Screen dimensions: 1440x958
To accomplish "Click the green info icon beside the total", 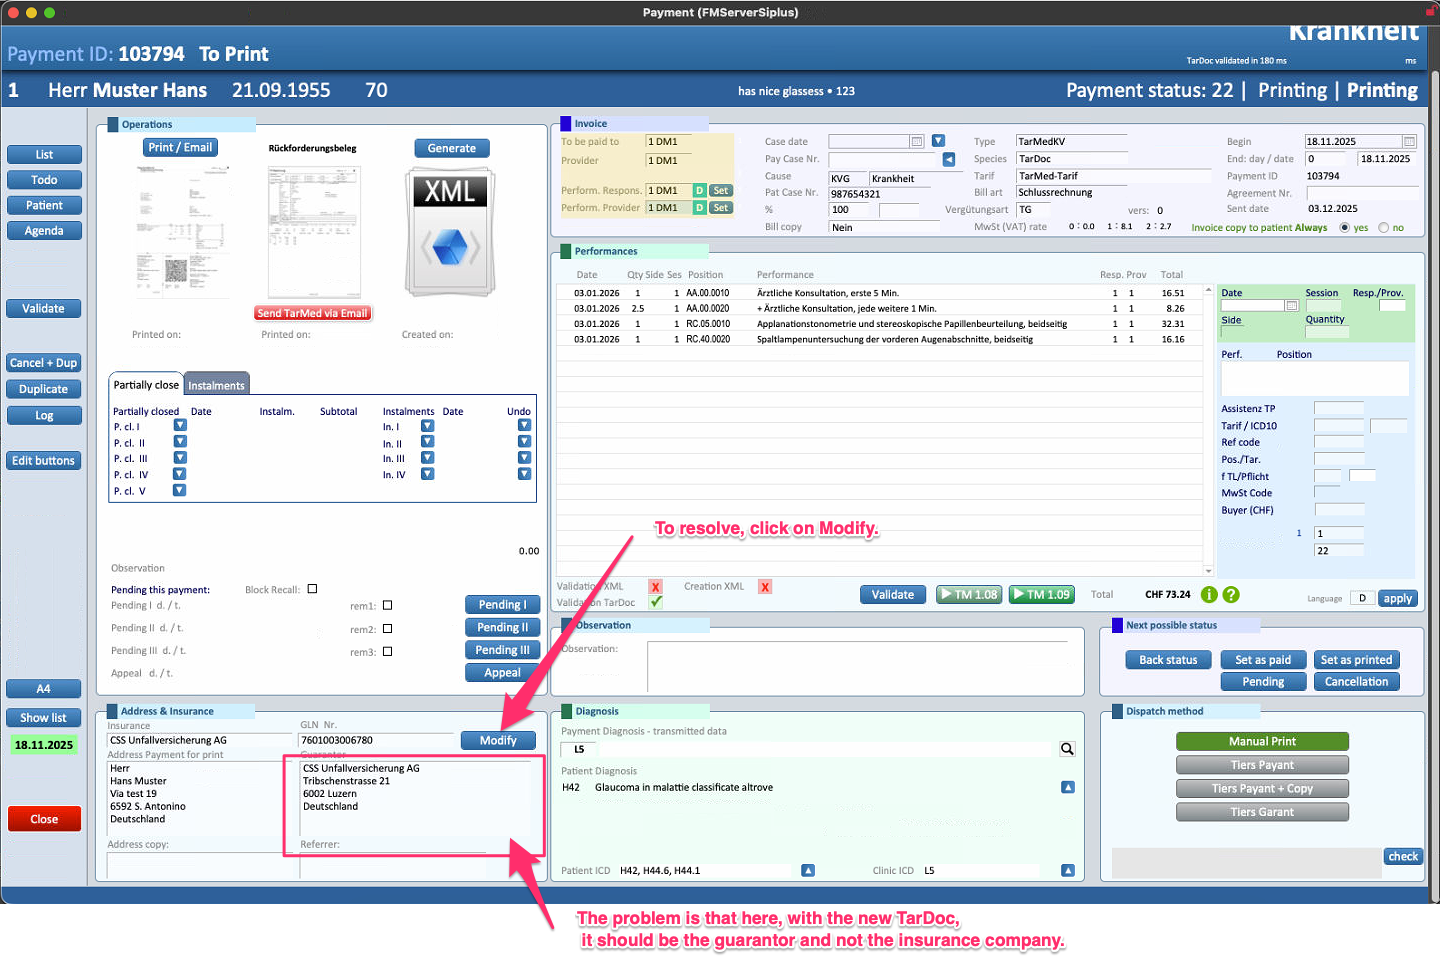I will 1209,594.
